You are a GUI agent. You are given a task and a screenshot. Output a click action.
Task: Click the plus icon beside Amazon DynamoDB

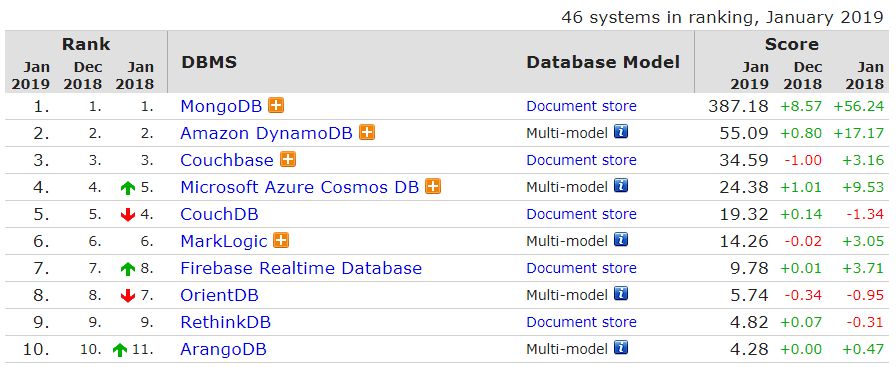367,133
